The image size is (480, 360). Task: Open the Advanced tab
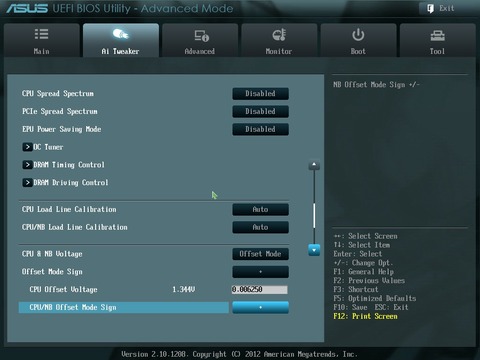coord(200,40)
